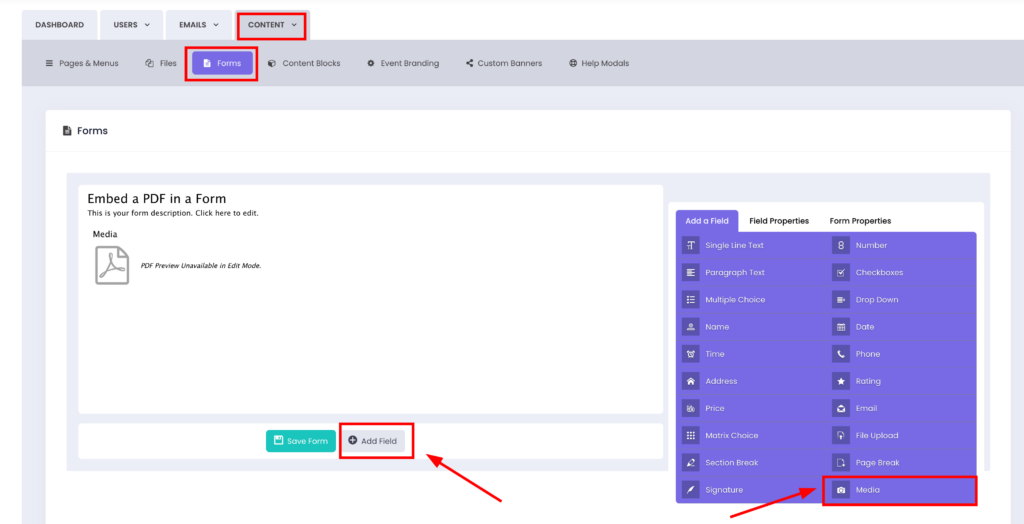Image resolution: width=1024 pixels, height=524 pixels.
Task: Select the Matrix Choice grid icon
Action: coord(691,436)
